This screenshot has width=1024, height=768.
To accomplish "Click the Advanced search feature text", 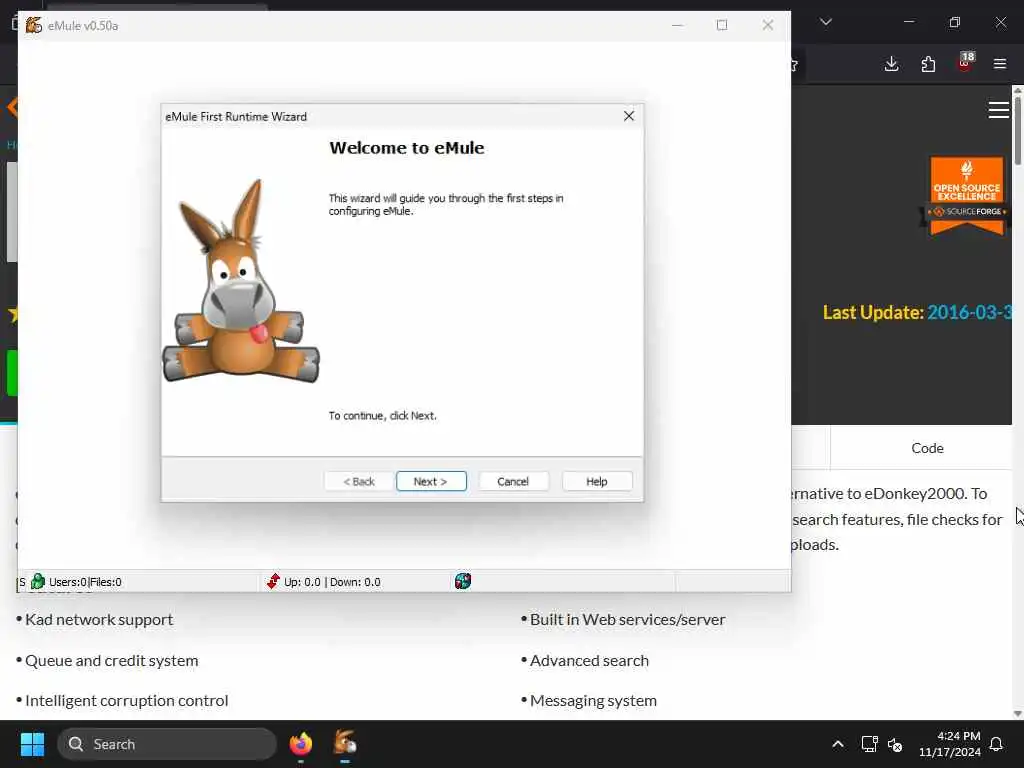I will 589,660.
